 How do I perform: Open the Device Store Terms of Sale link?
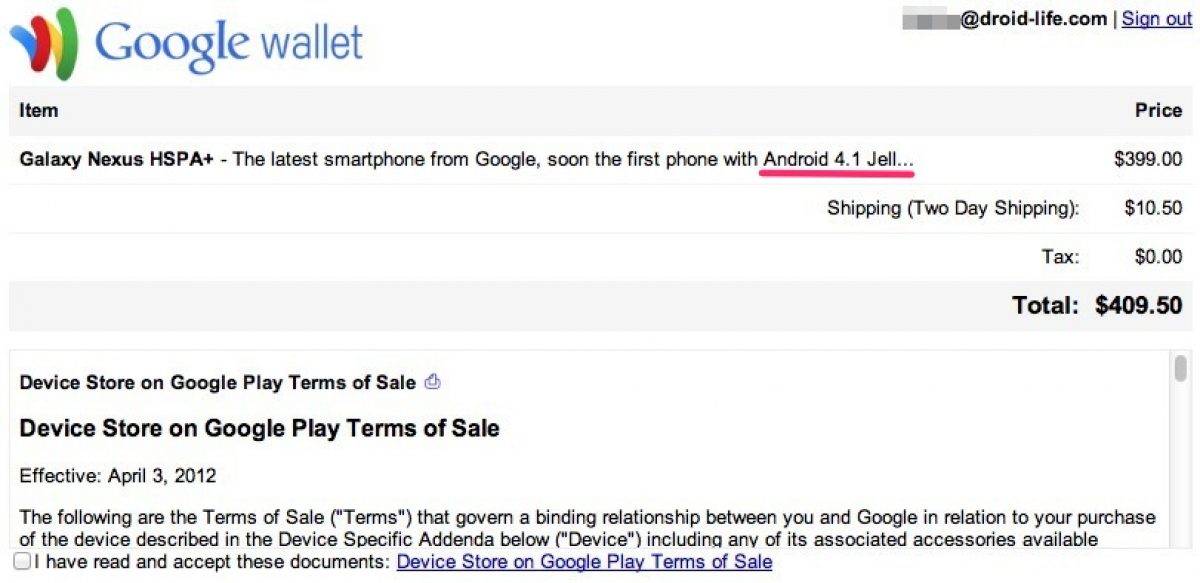coord(584,562)
